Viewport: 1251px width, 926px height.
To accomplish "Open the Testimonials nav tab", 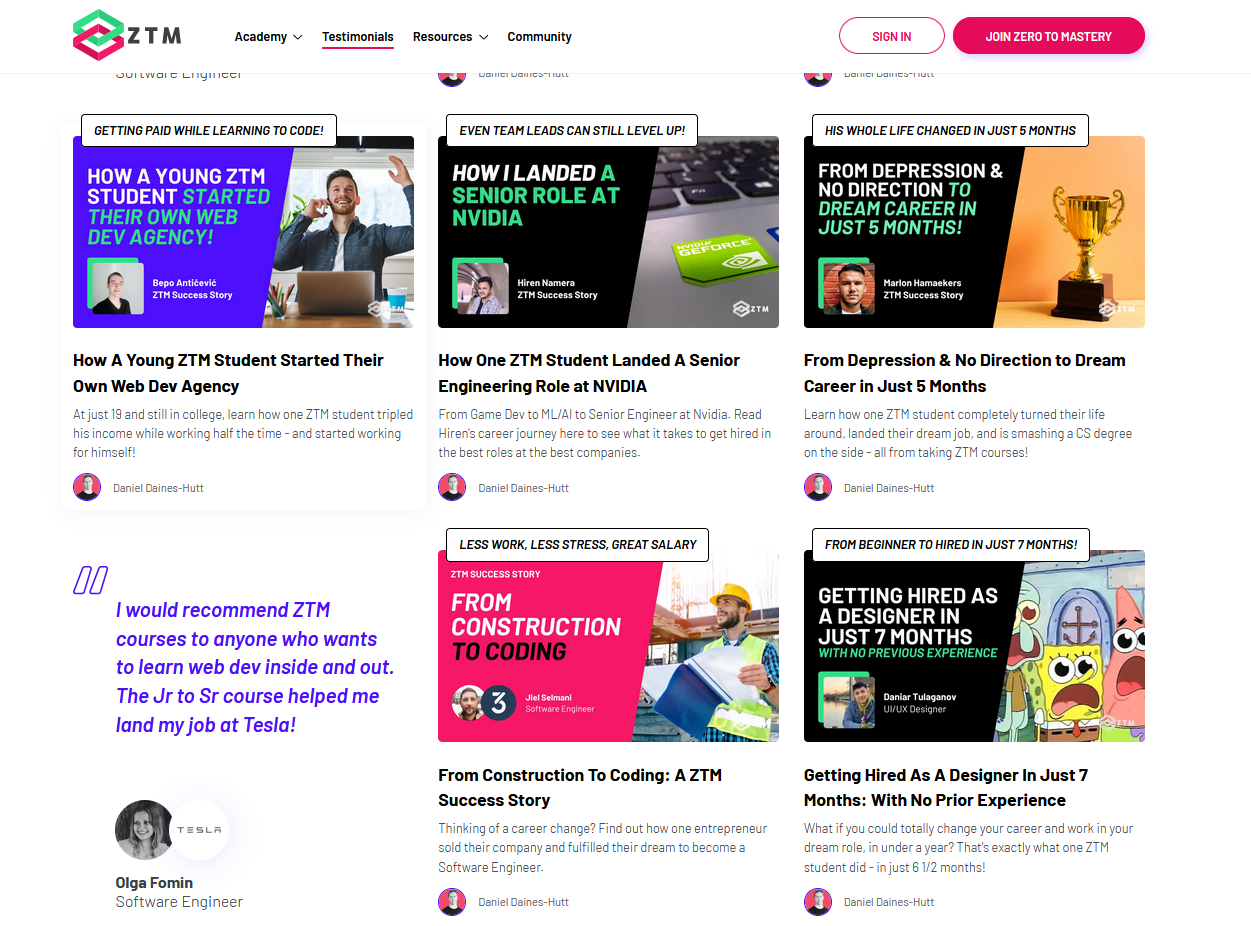I will click(x=358, y=37).
